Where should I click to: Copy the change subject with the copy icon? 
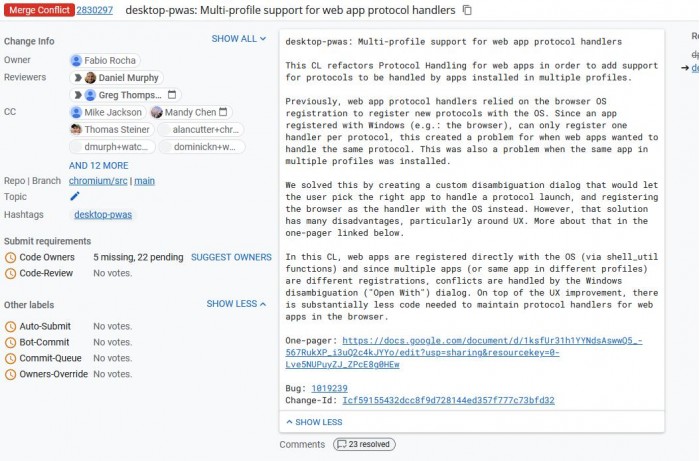tap(467, 10)
